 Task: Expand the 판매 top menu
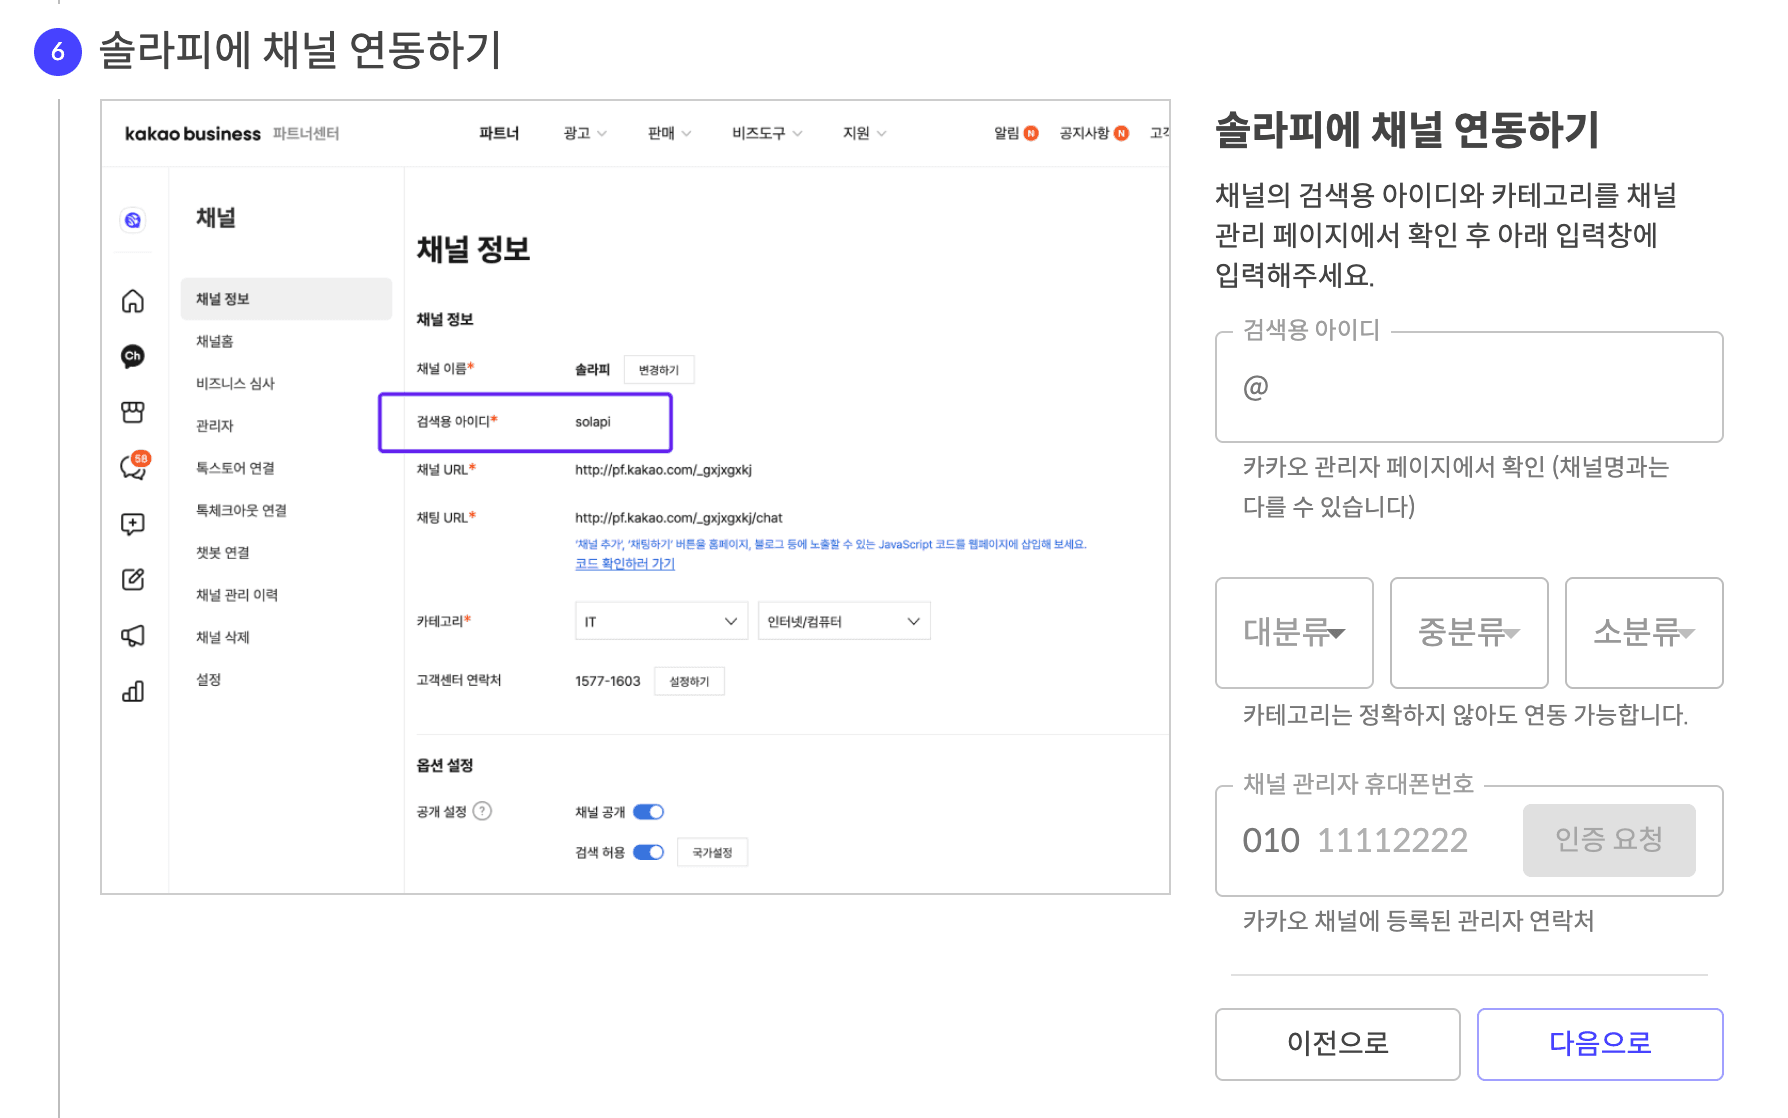669,133
